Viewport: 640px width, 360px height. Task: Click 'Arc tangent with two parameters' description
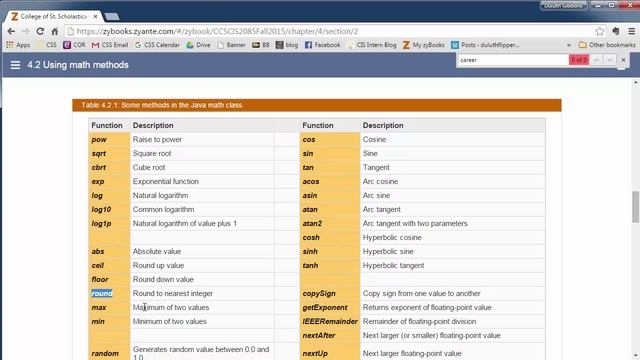pyautogui.click(x=415, y=223)
